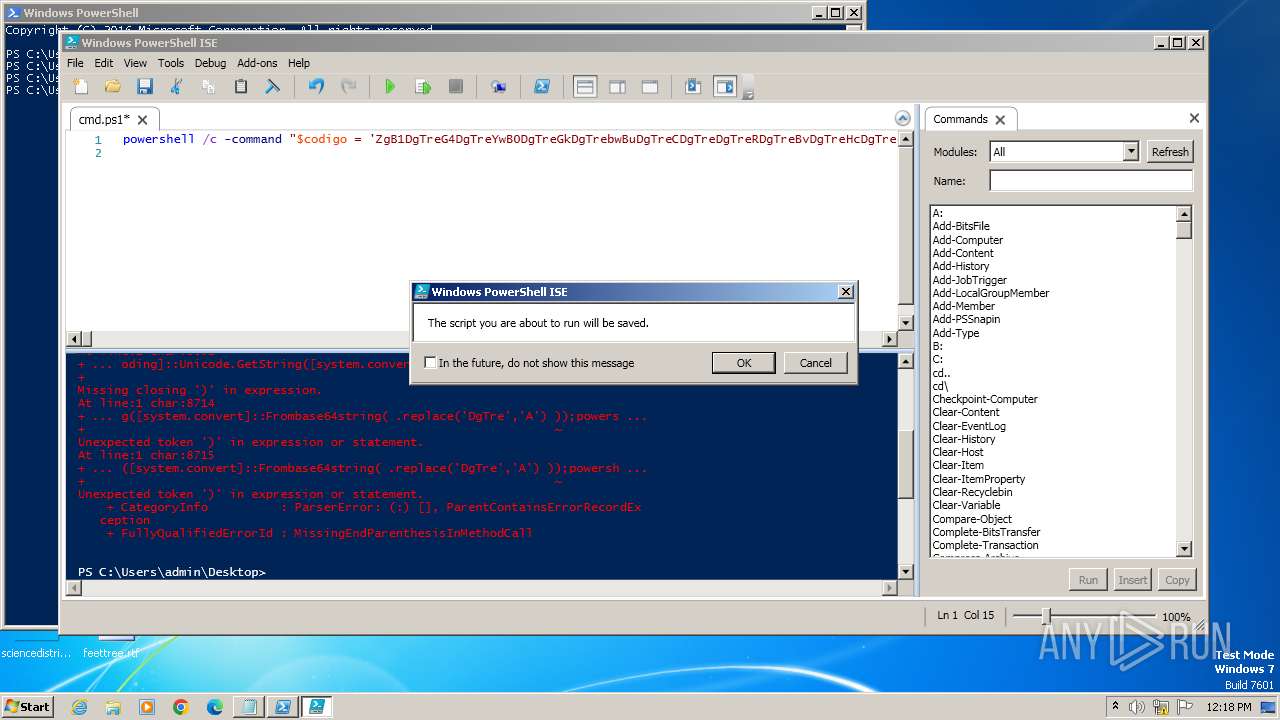Click the zoom slider handle in the status bar

pyautogui.click(x=1046, y=616)
